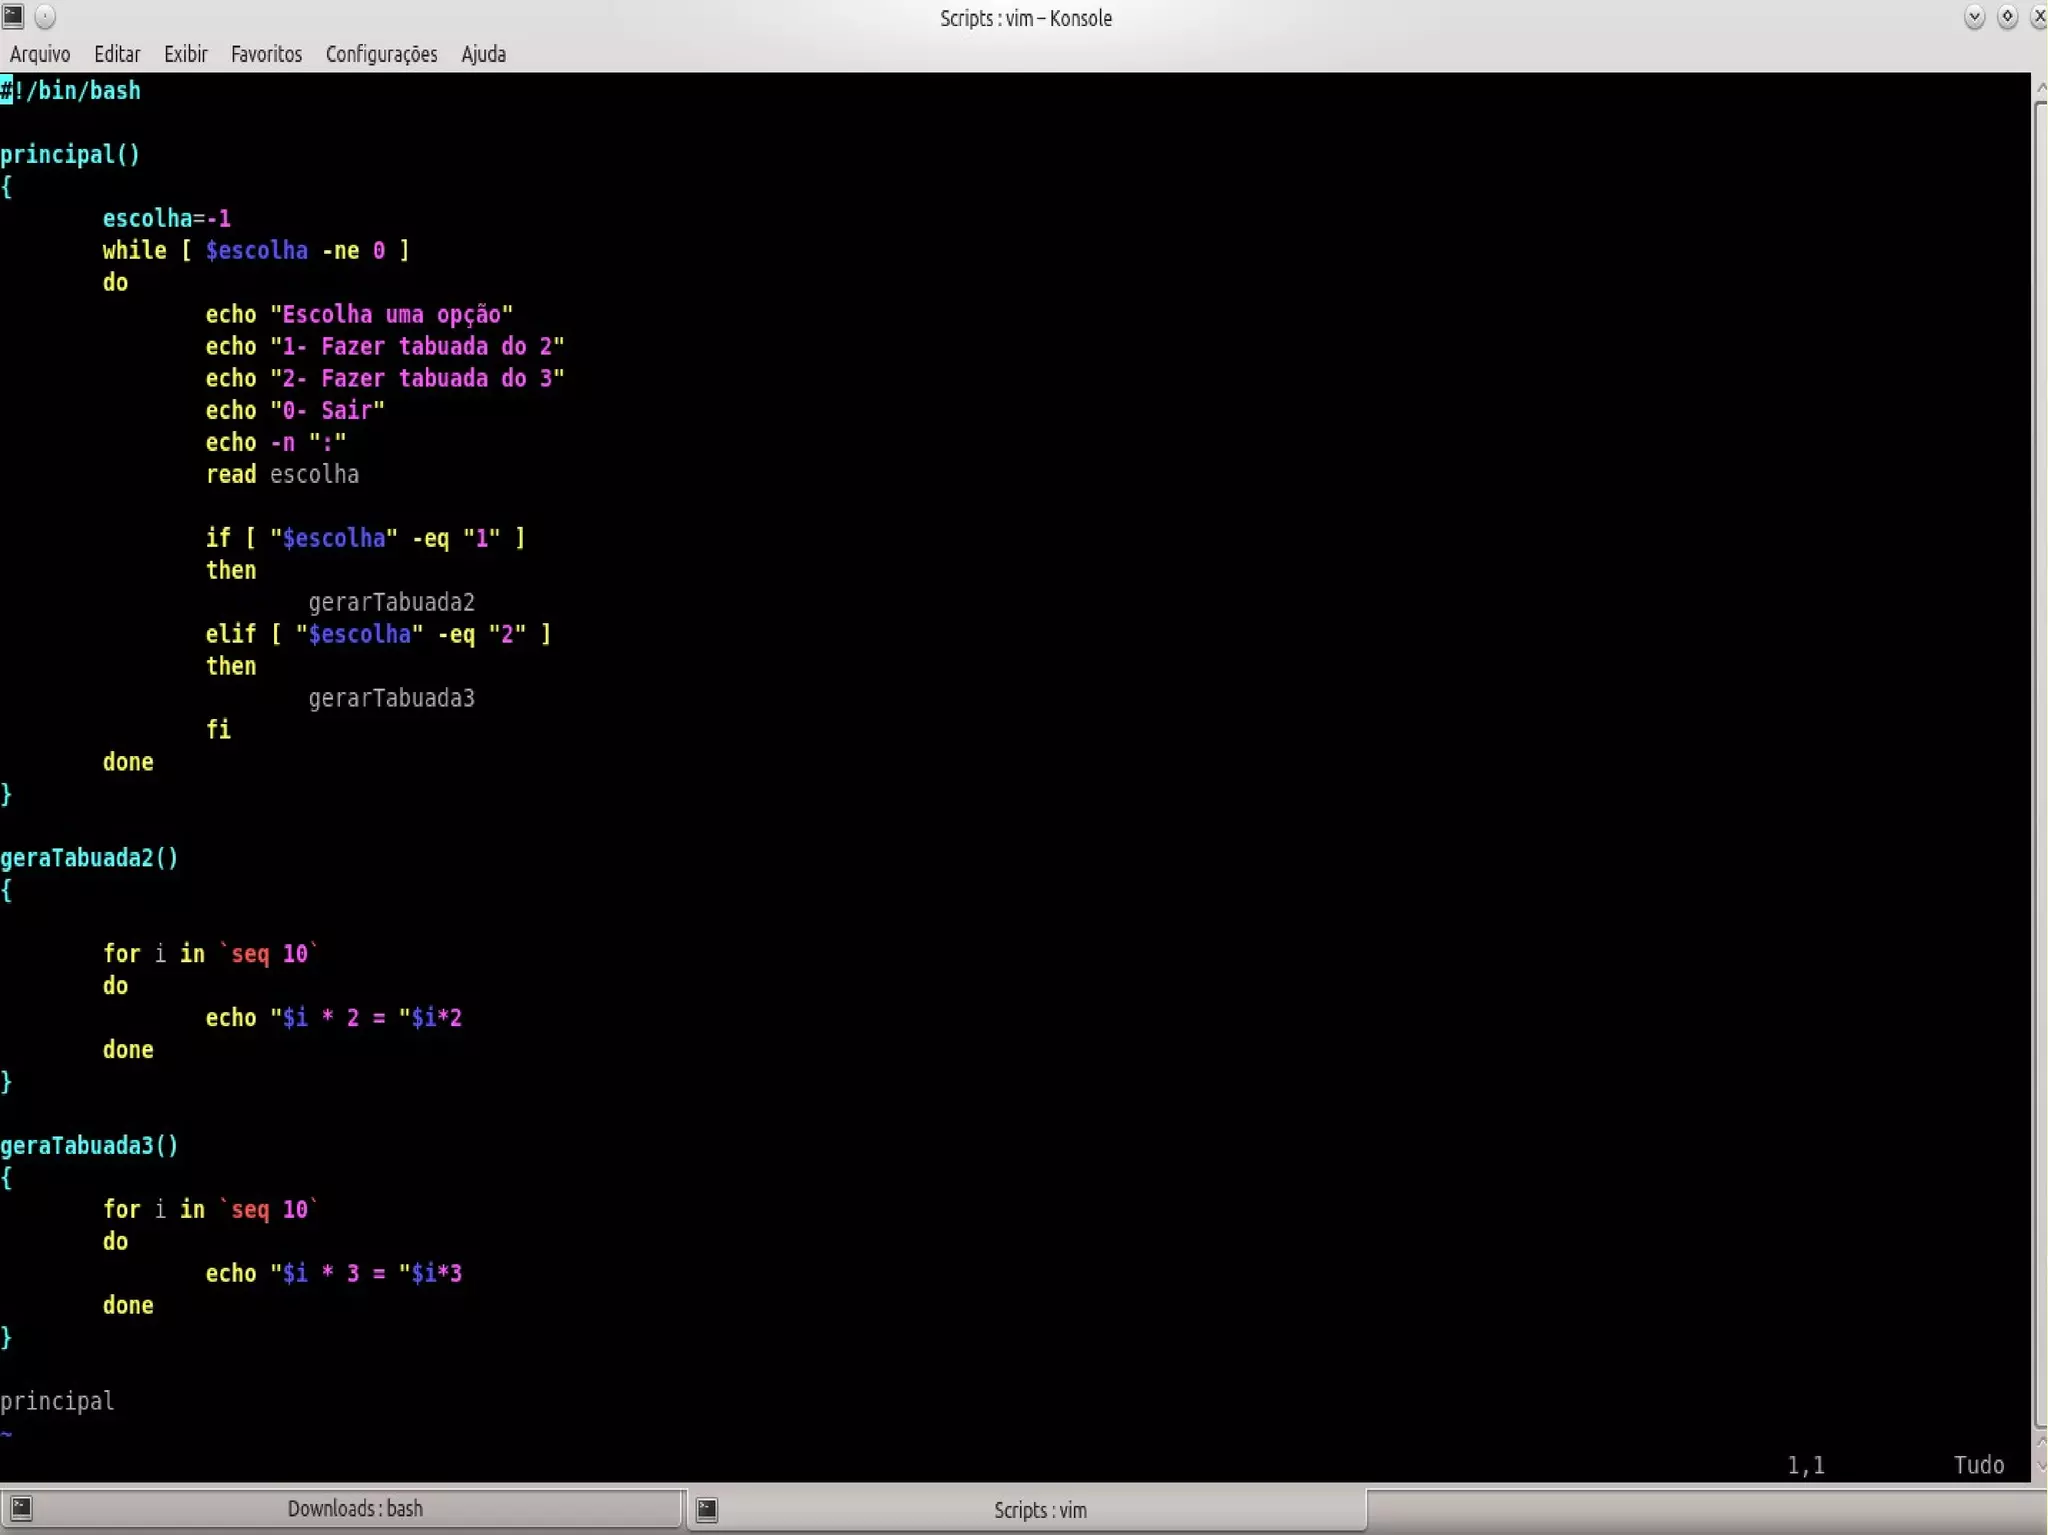Close the Konsole window
2048x1535 pixels.
[x=2038, y=16]
